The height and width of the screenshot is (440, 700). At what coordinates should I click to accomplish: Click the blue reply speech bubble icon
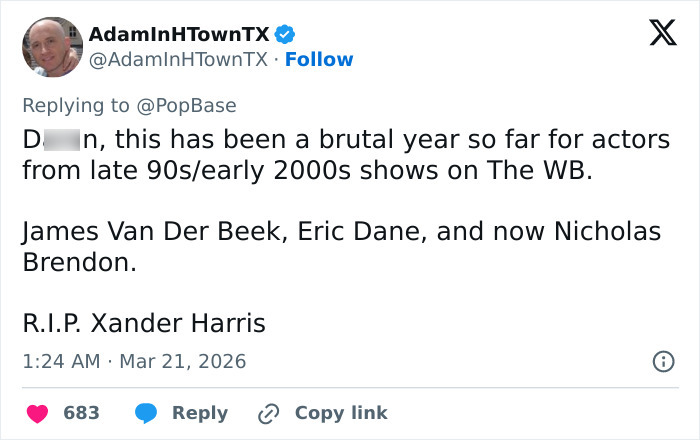coord(146,413)
